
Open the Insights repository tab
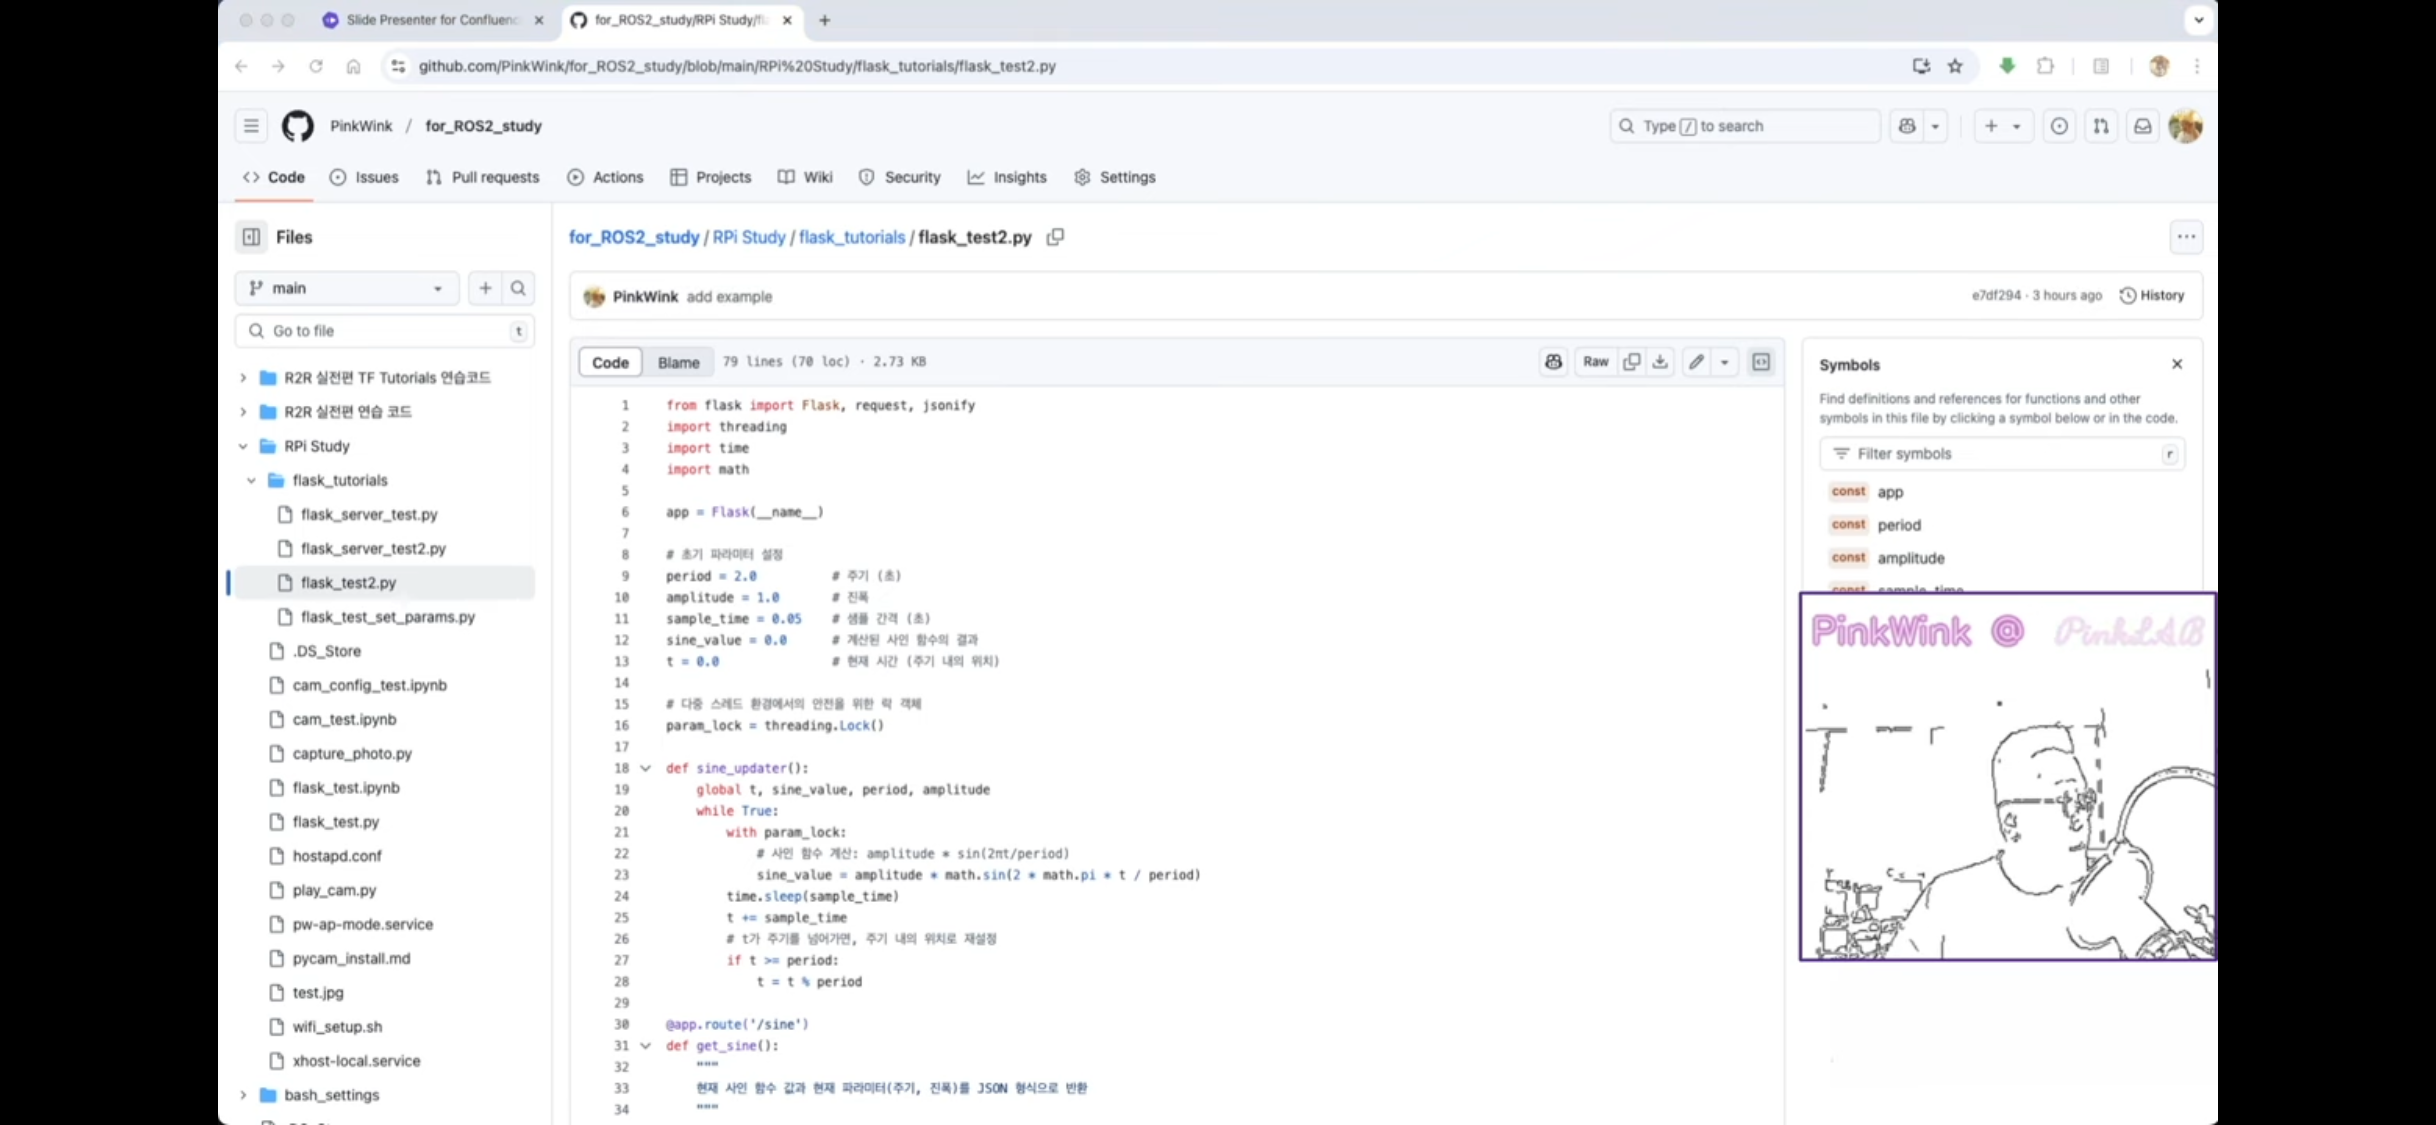tap(1007, 177)
